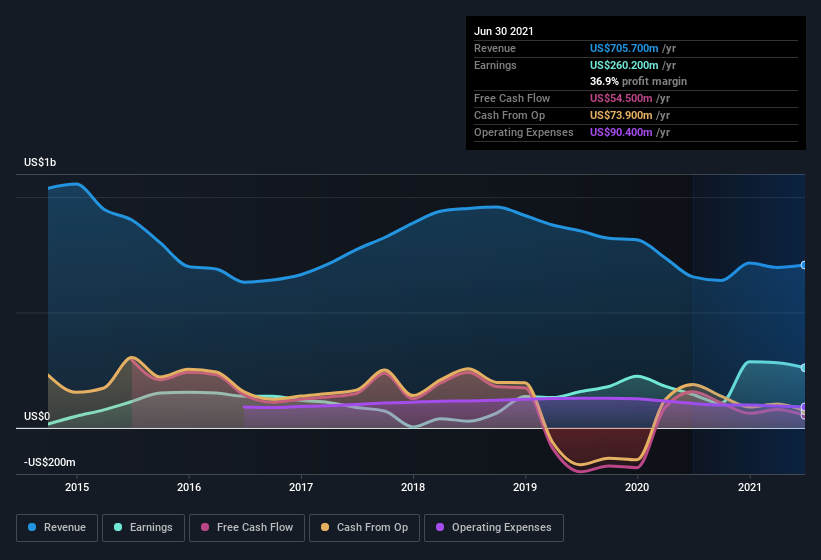Toggle the Operating Expenses legend button

494,528
